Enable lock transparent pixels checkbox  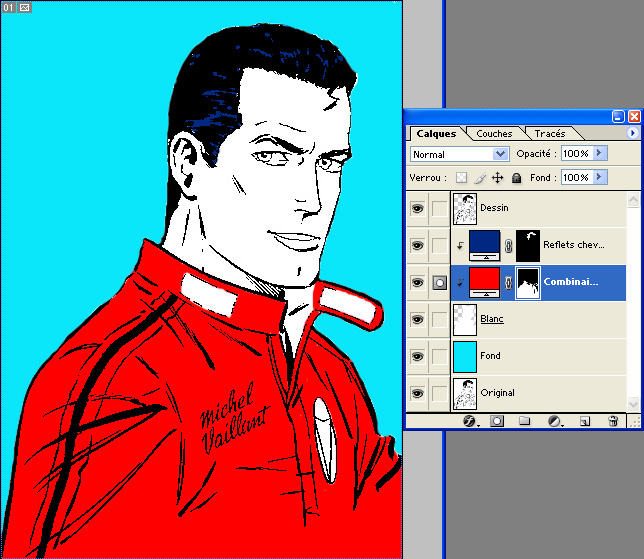pos(461,177)
